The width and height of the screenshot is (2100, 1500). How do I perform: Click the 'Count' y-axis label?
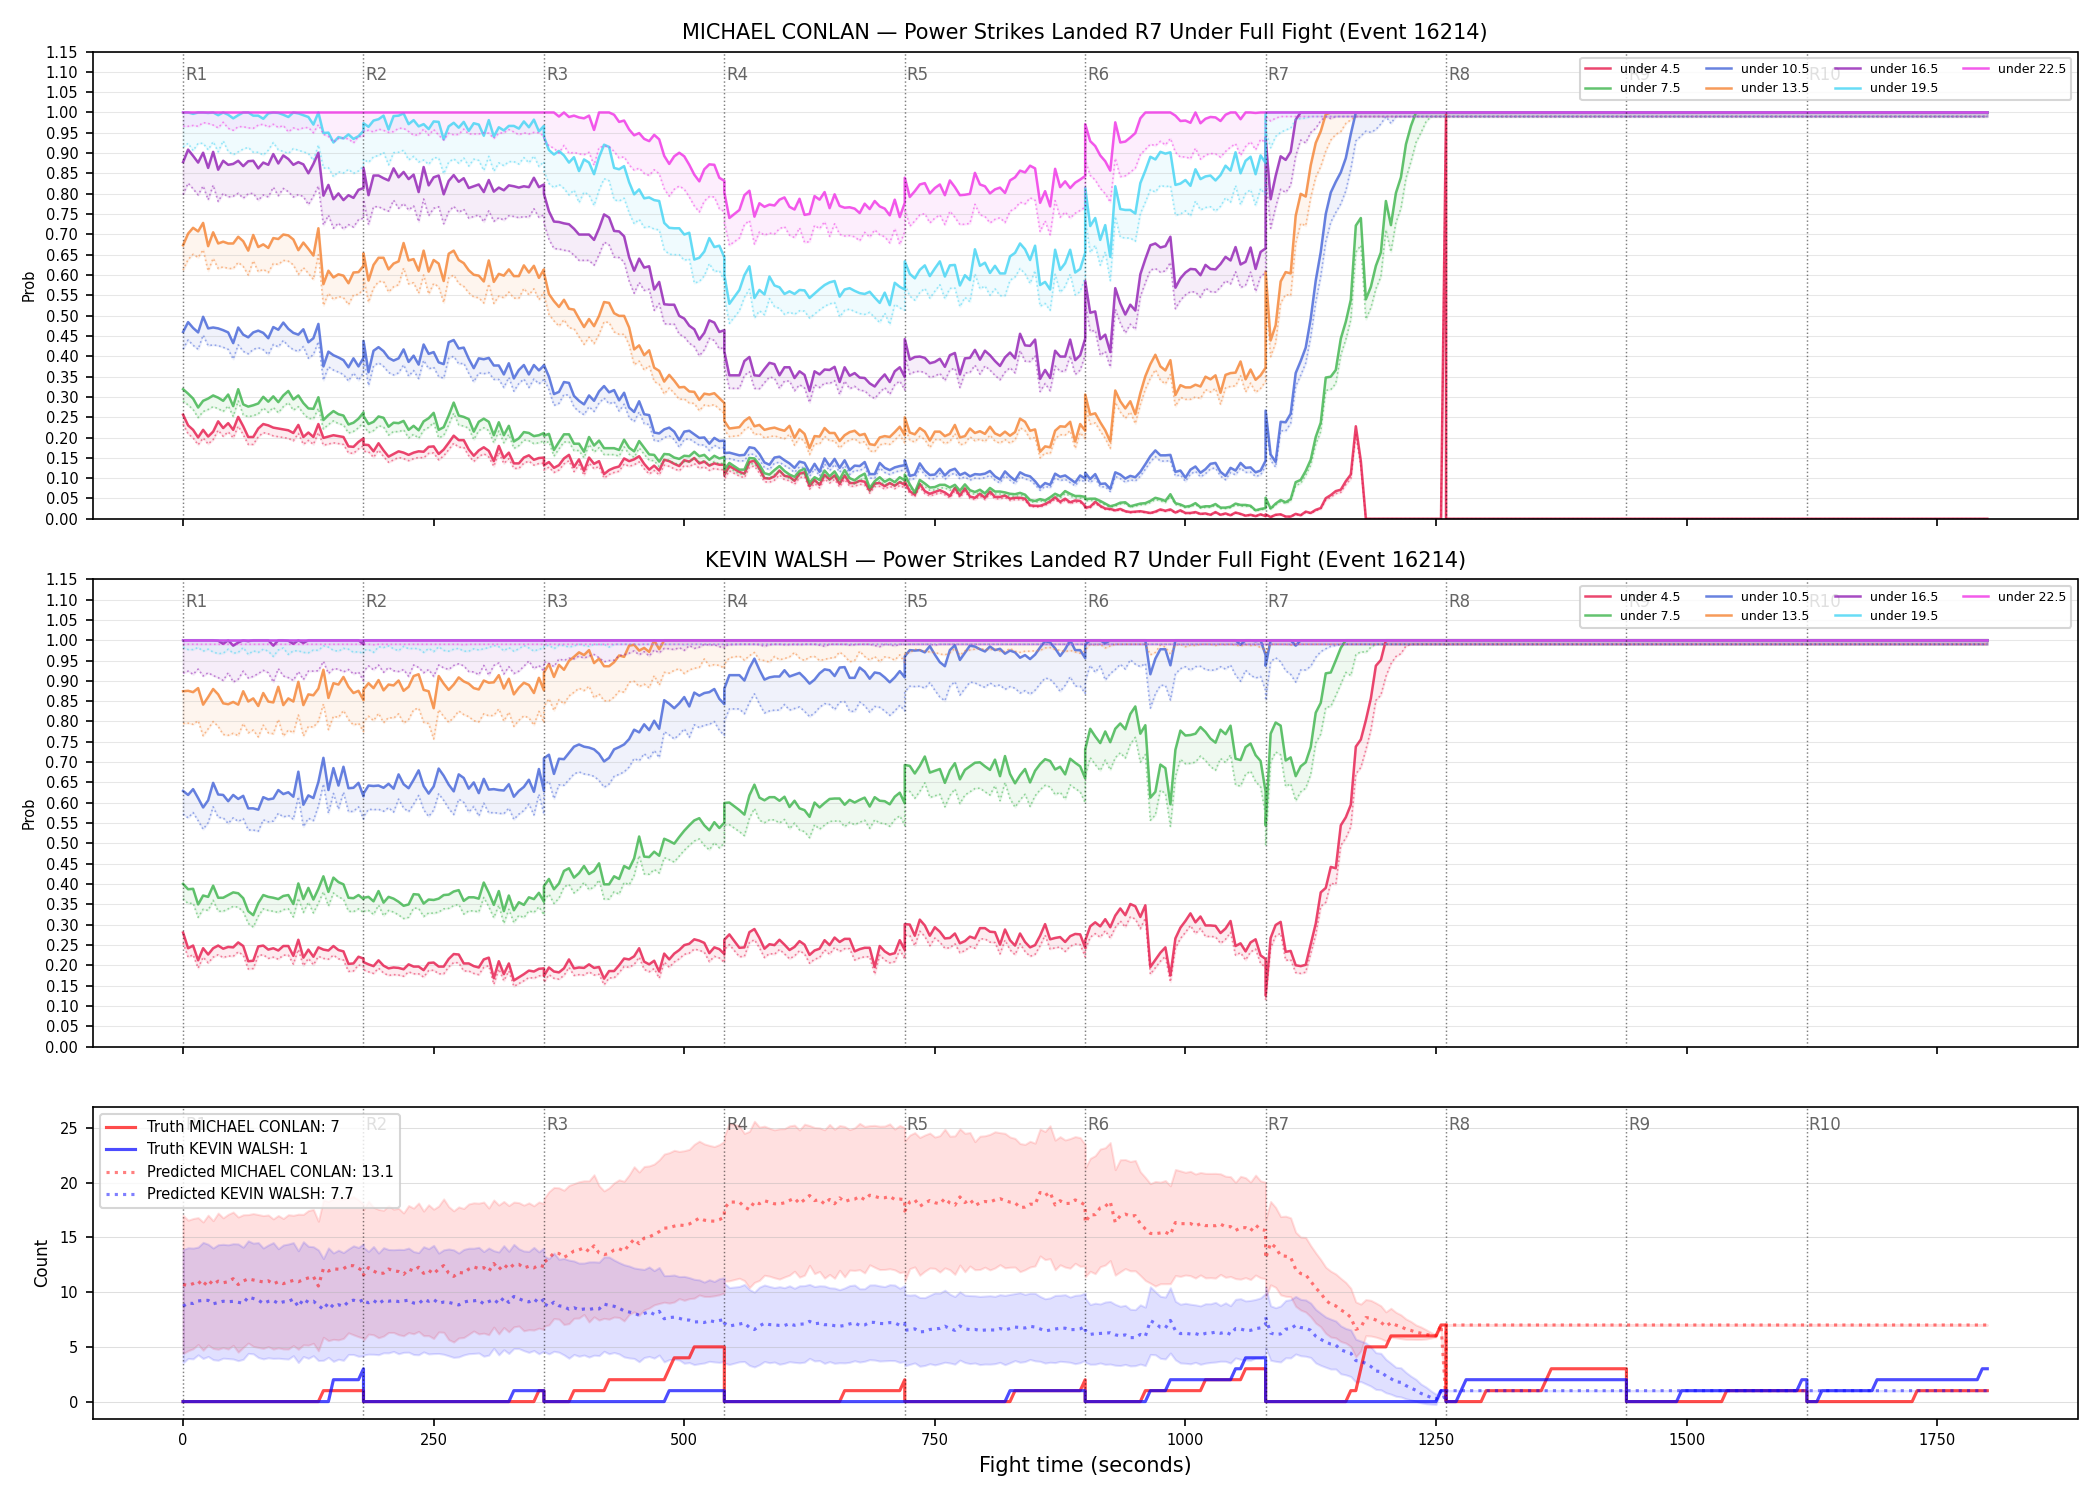pyautogui.click(x=41, y=1263)
